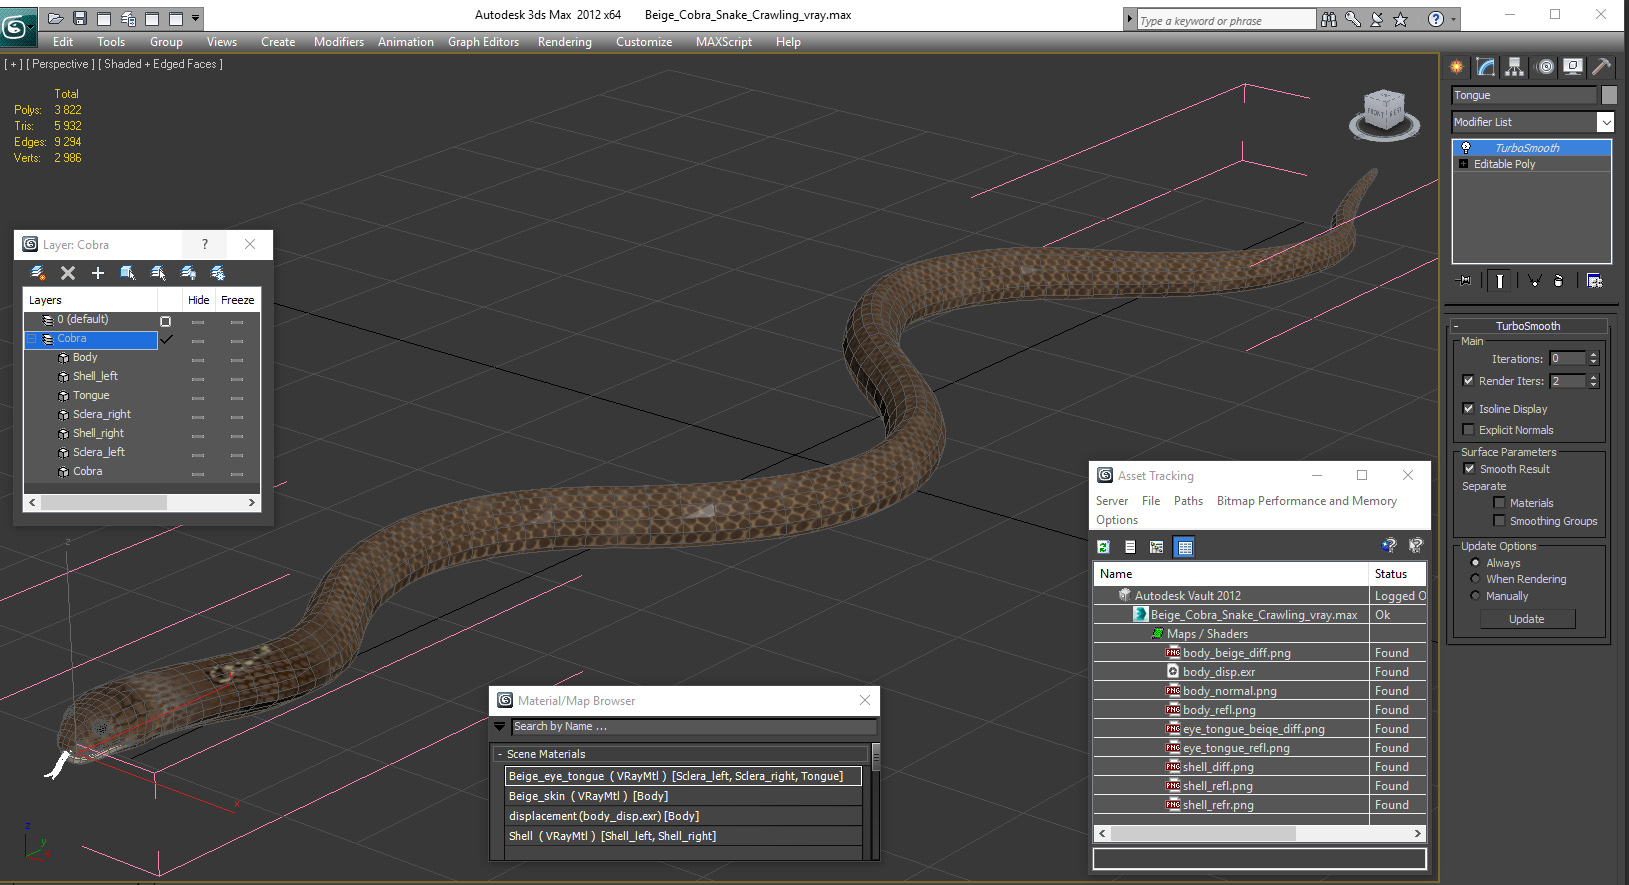Click the Open File icon in quick access toolbar
The image size is (1629, 885).
pyautogui.click(x=56, y=18)
